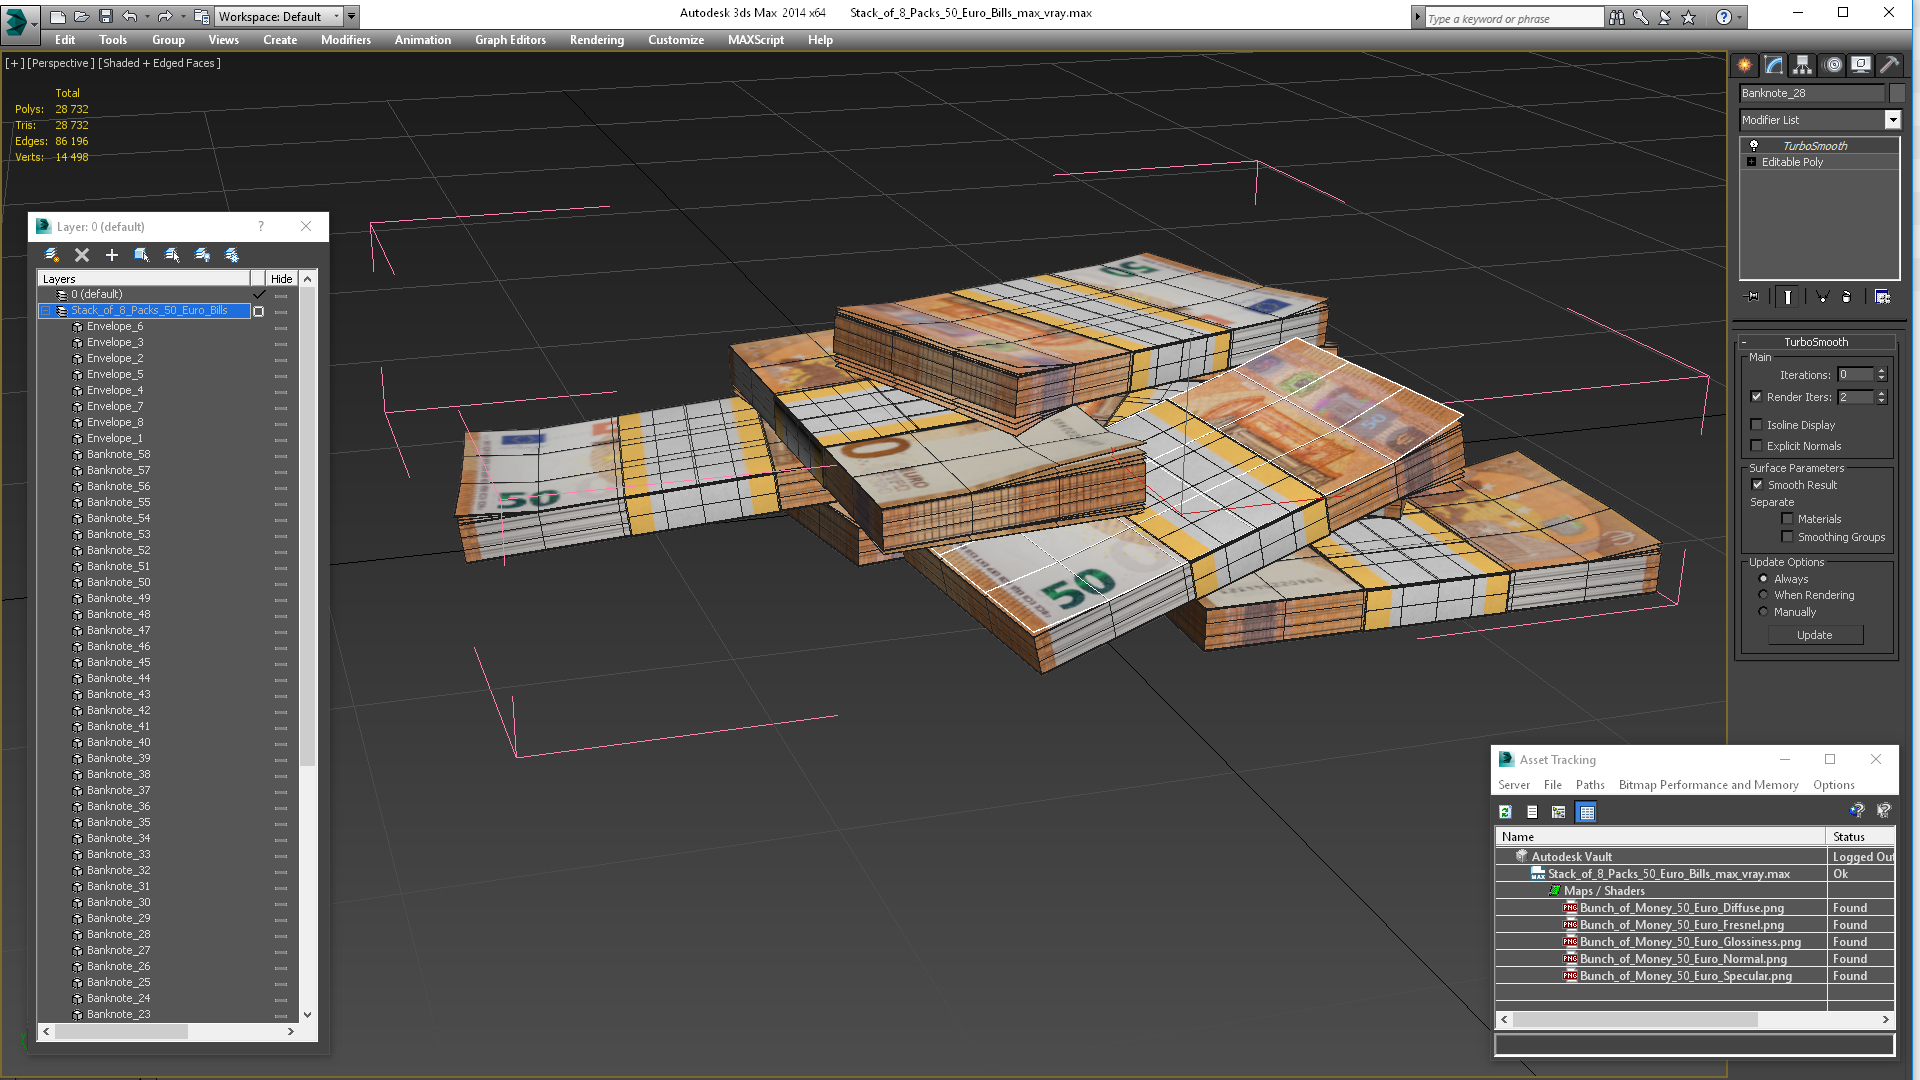
Task: Click the Pin Stack icon
Action: [x=1753, y=297]
